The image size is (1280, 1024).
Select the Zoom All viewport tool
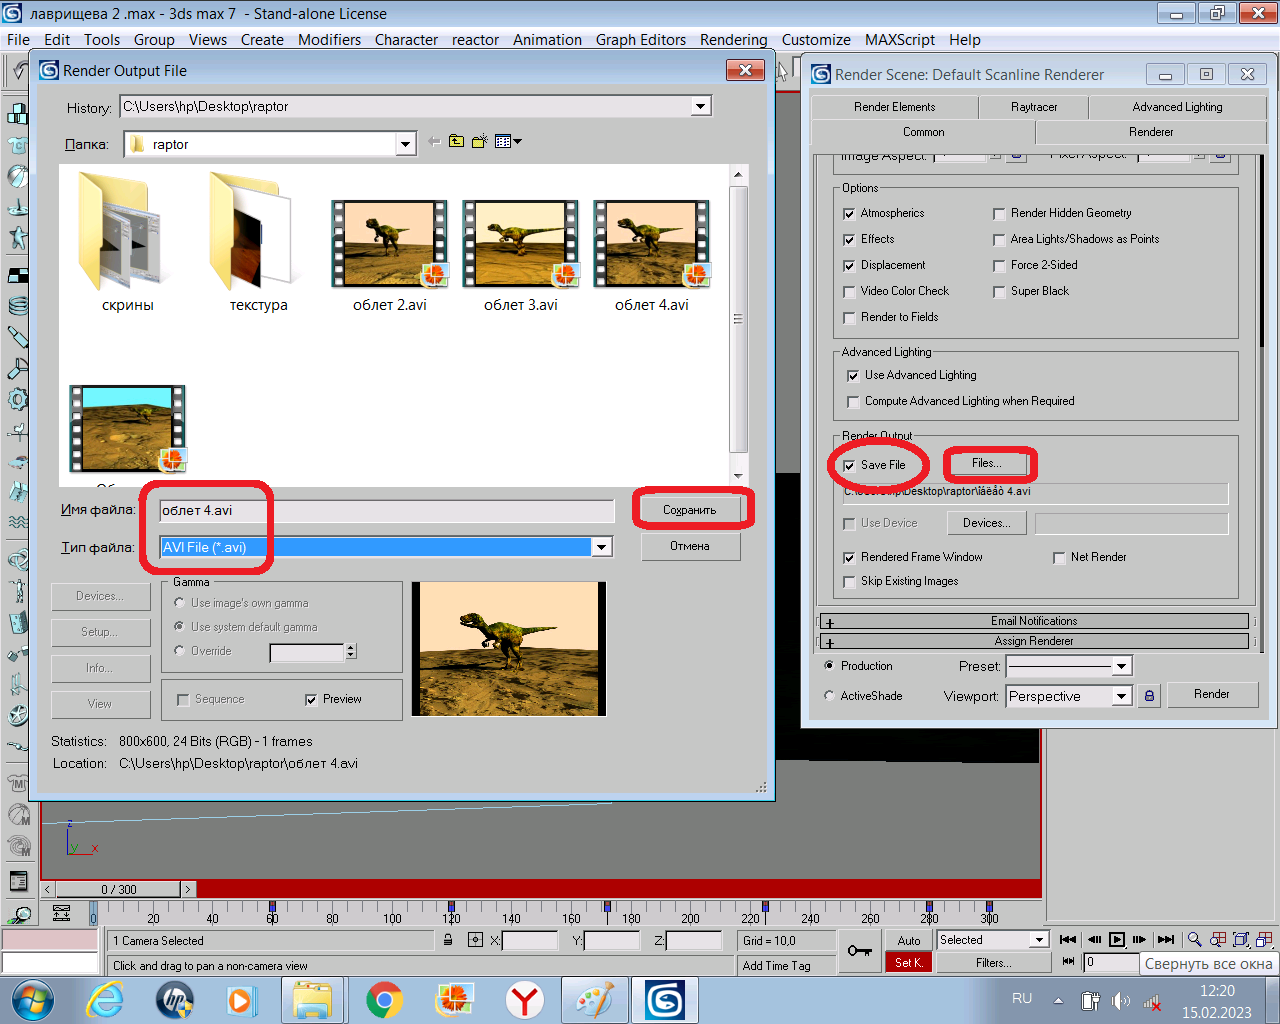point(1218,940)
